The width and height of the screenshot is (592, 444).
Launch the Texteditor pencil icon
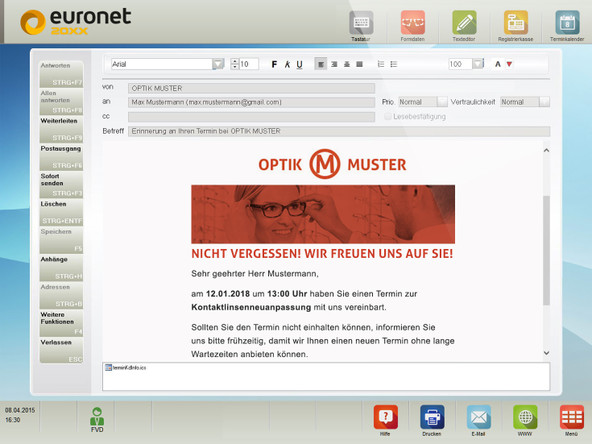point(464,23)
